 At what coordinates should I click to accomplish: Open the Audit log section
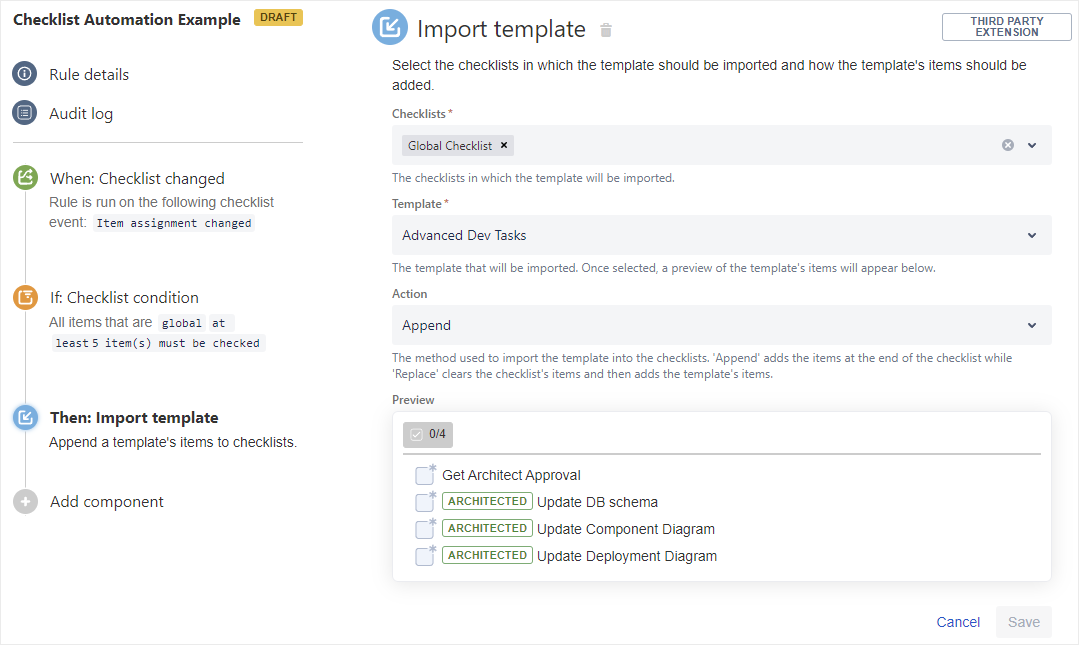81,113
